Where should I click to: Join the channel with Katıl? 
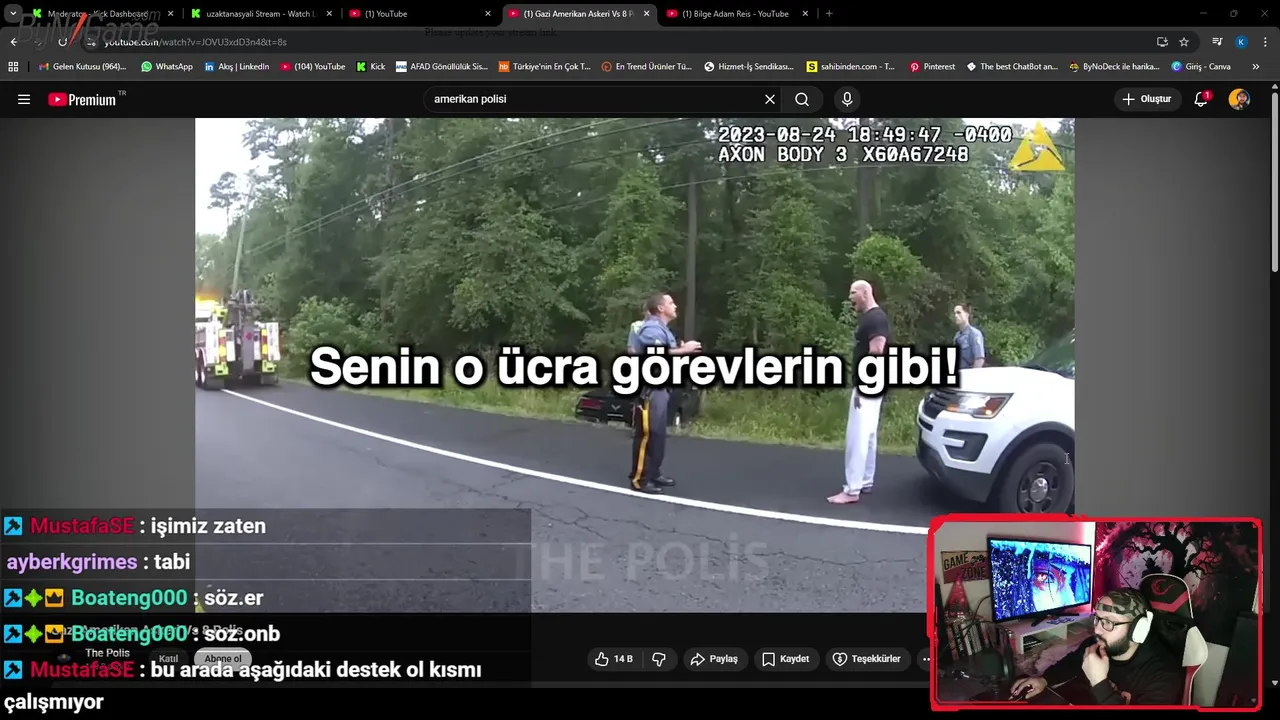click(x=168, y=659)
